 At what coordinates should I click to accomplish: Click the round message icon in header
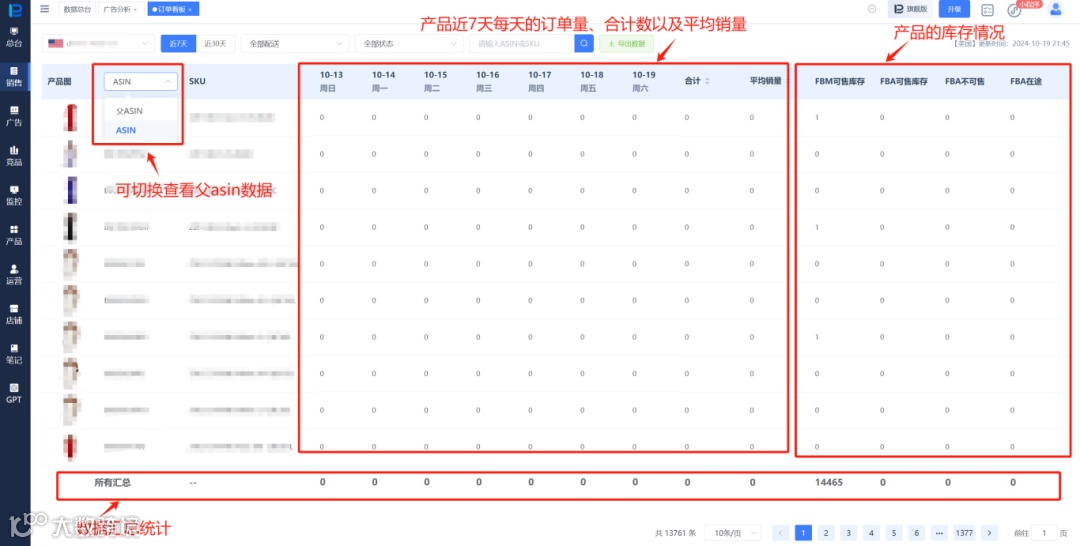click(x=872, y=10)
